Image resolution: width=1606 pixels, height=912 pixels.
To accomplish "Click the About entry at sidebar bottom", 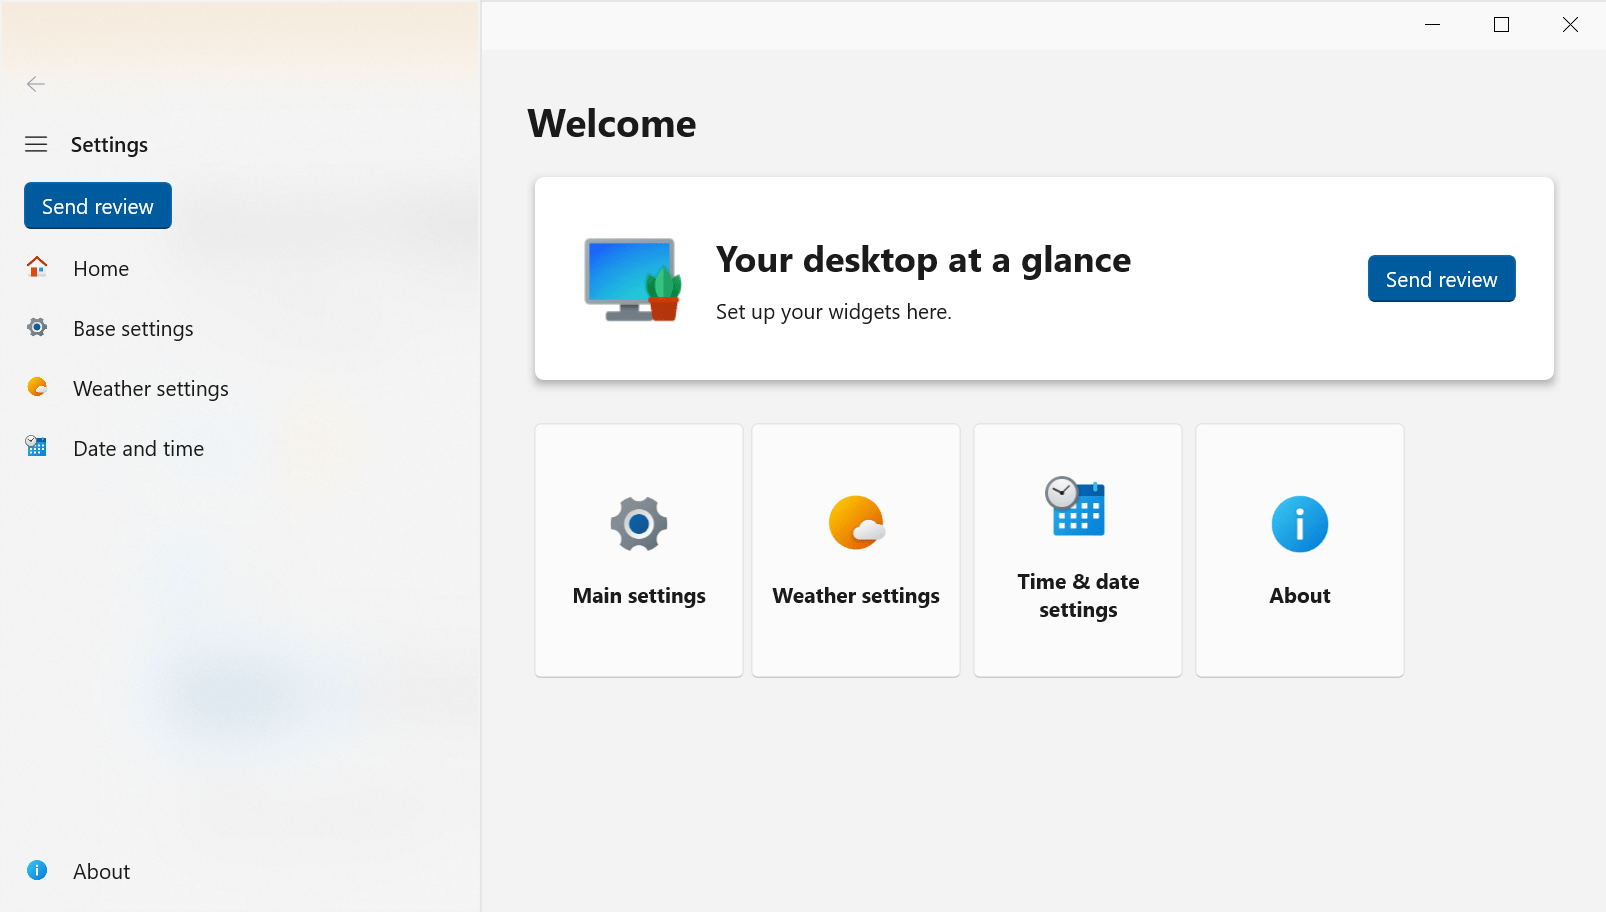I will point(101,871).
